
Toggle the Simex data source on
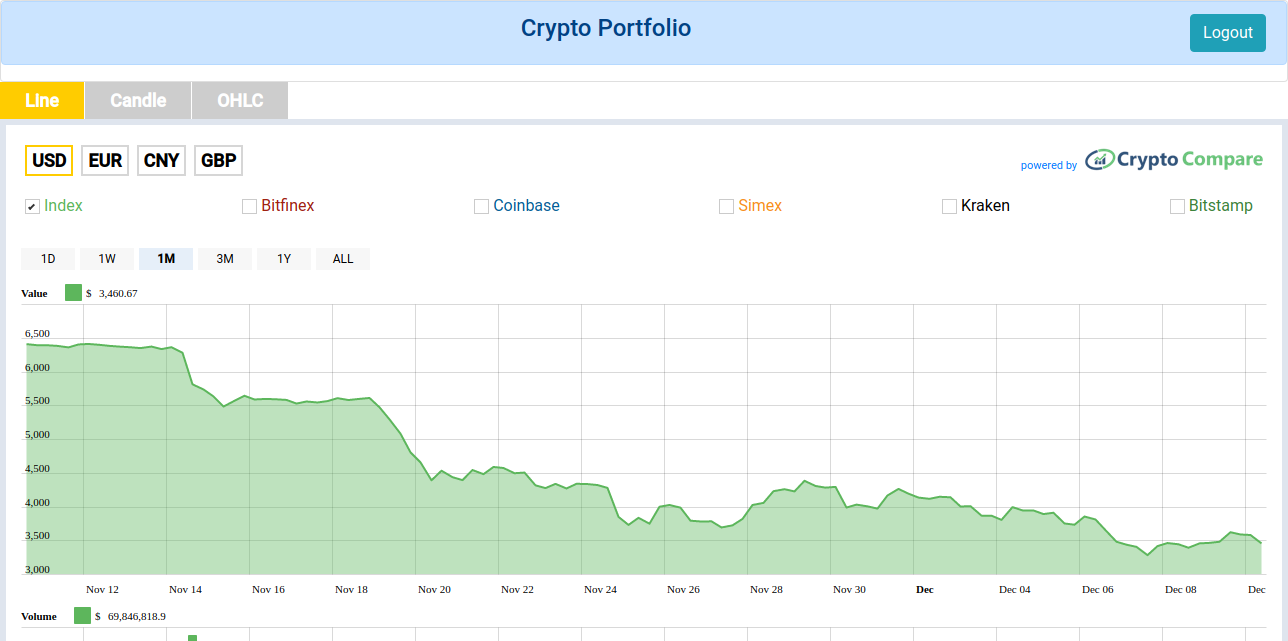725,206
